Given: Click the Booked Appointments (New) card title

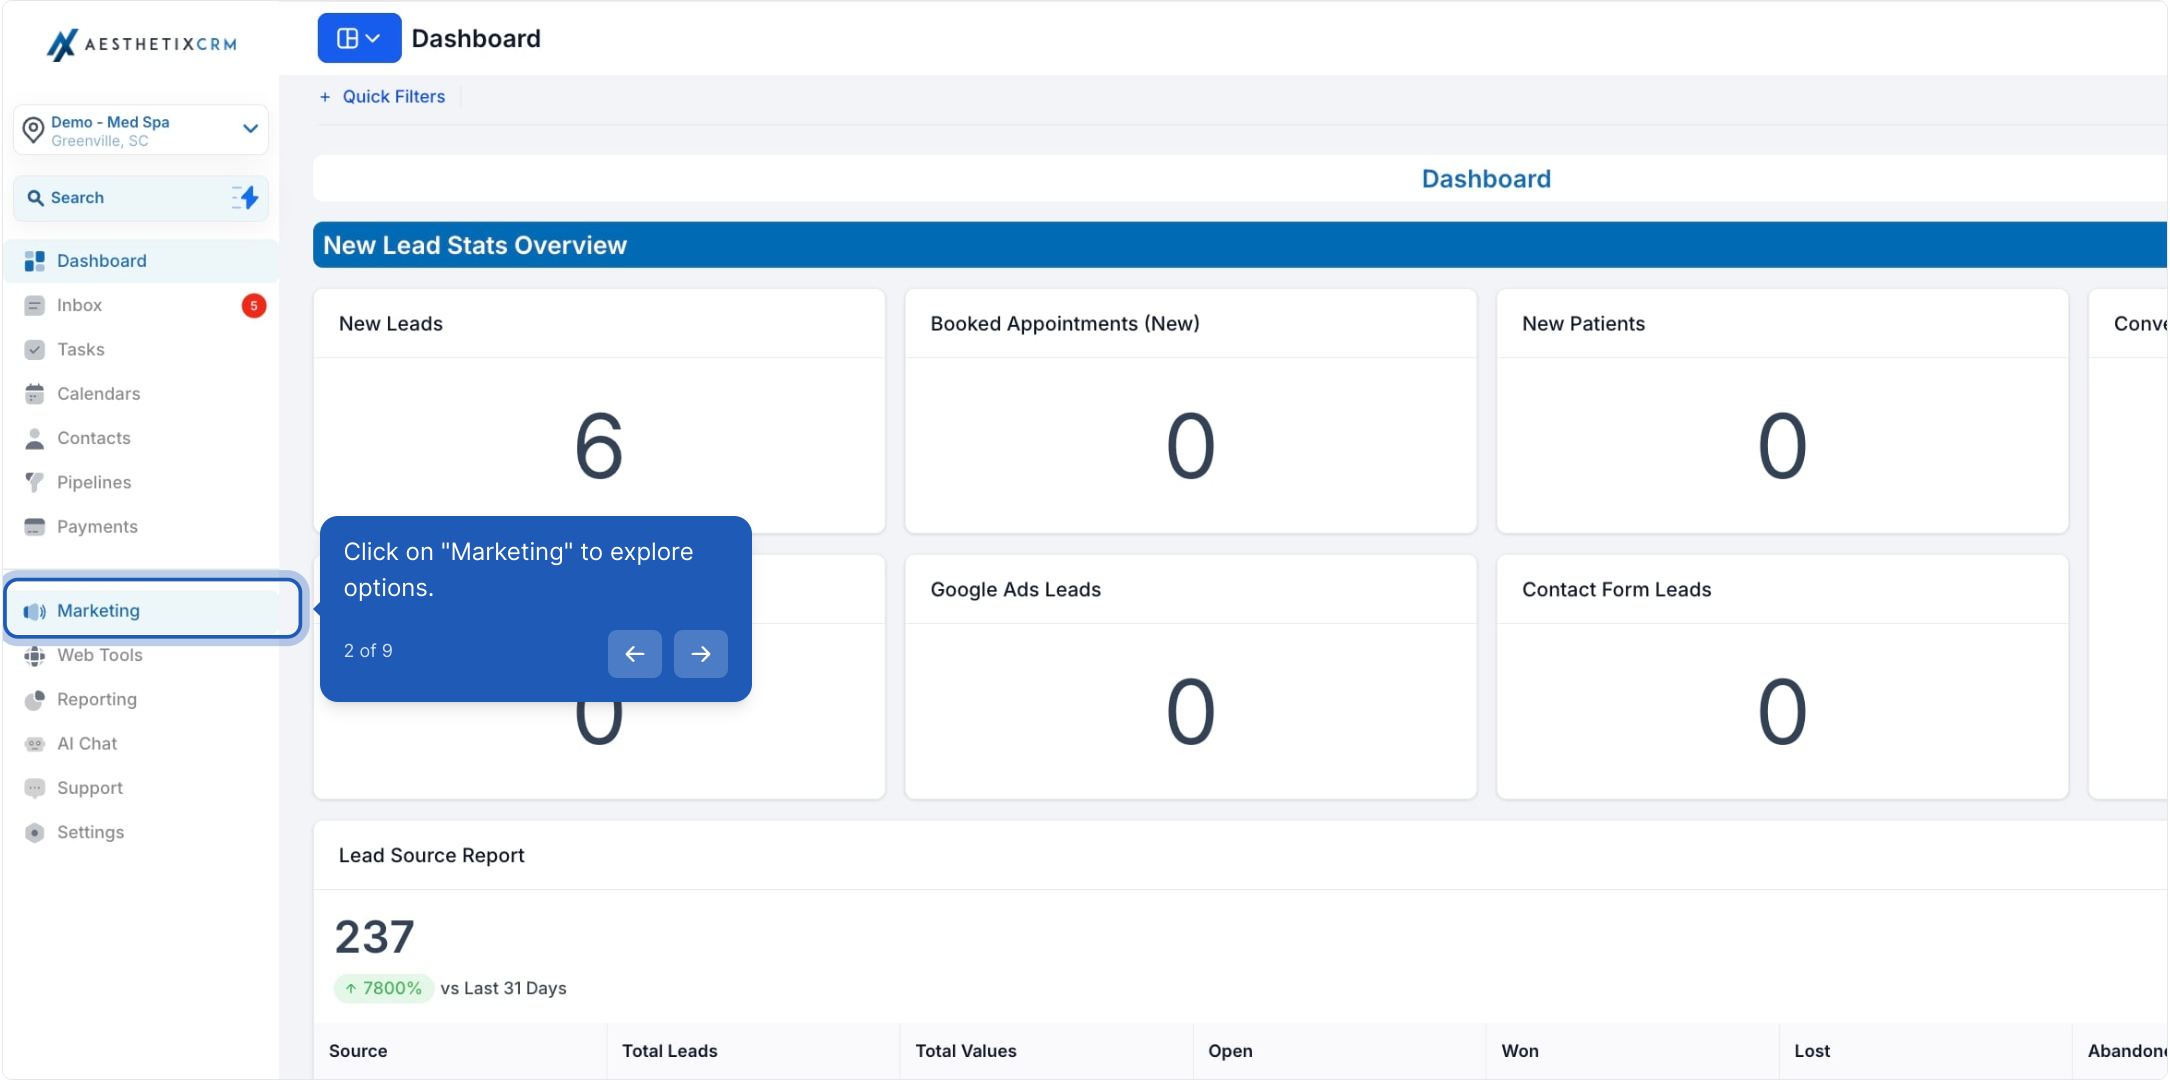Looking at the screenshot, I should click(1065, 323).
